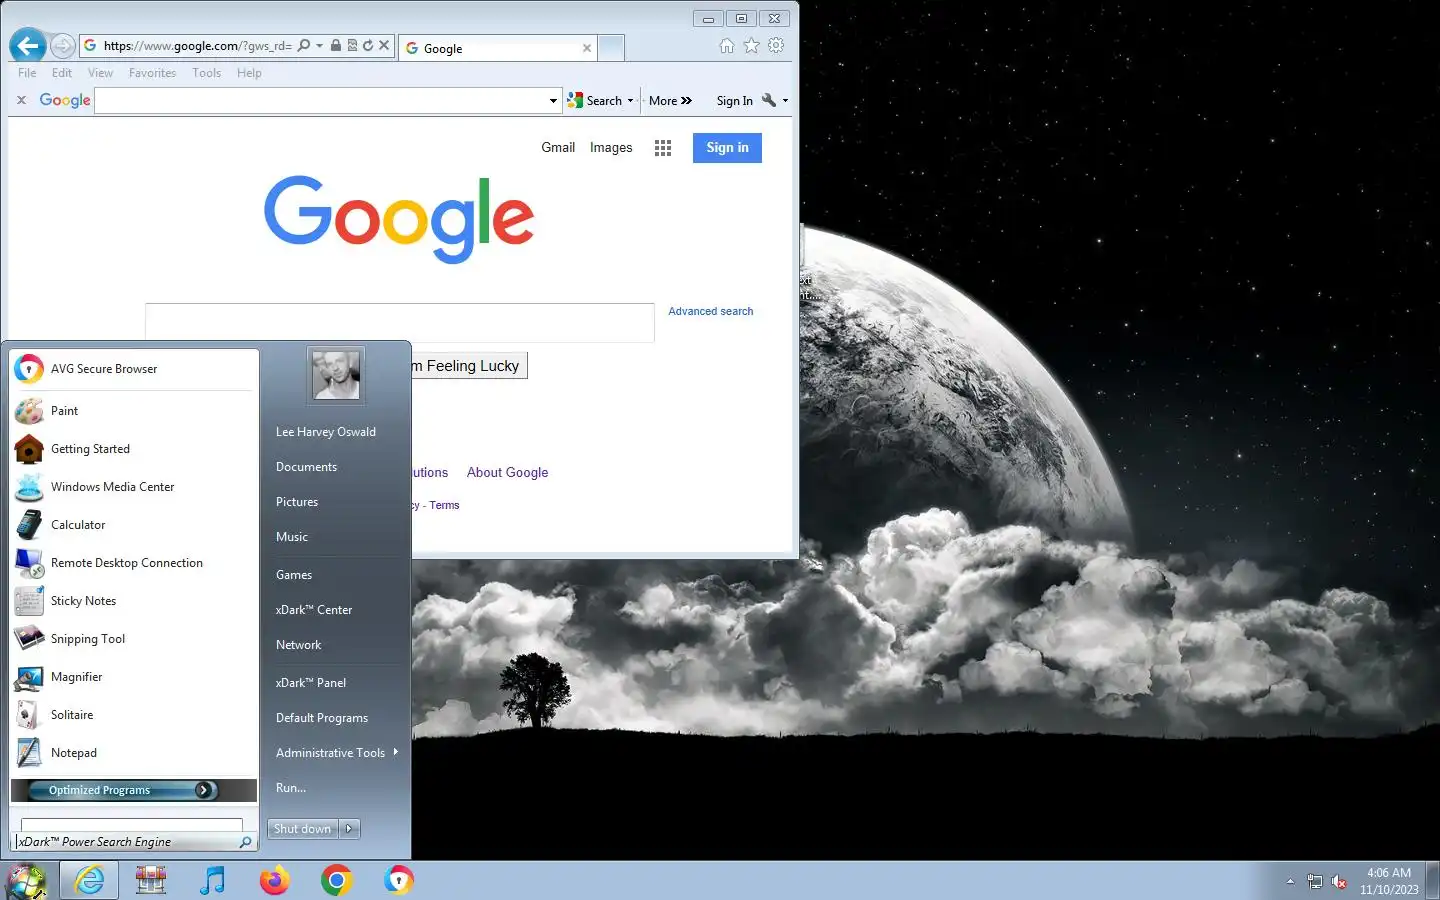Viewport: 1440px width, 900px height.
Task: Show hidden system tray icons
Action: point(1290,881)
